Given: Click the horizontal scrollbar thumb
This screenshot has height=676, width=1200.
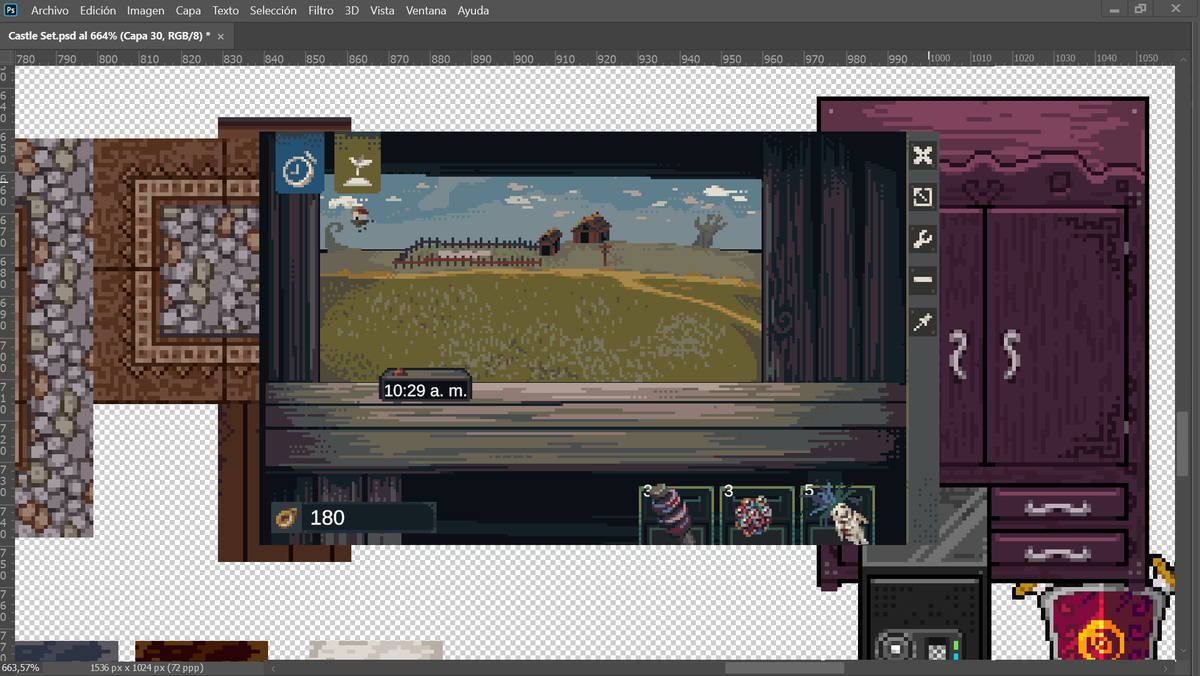Looking at the screenshot, I should click(785, 668).
